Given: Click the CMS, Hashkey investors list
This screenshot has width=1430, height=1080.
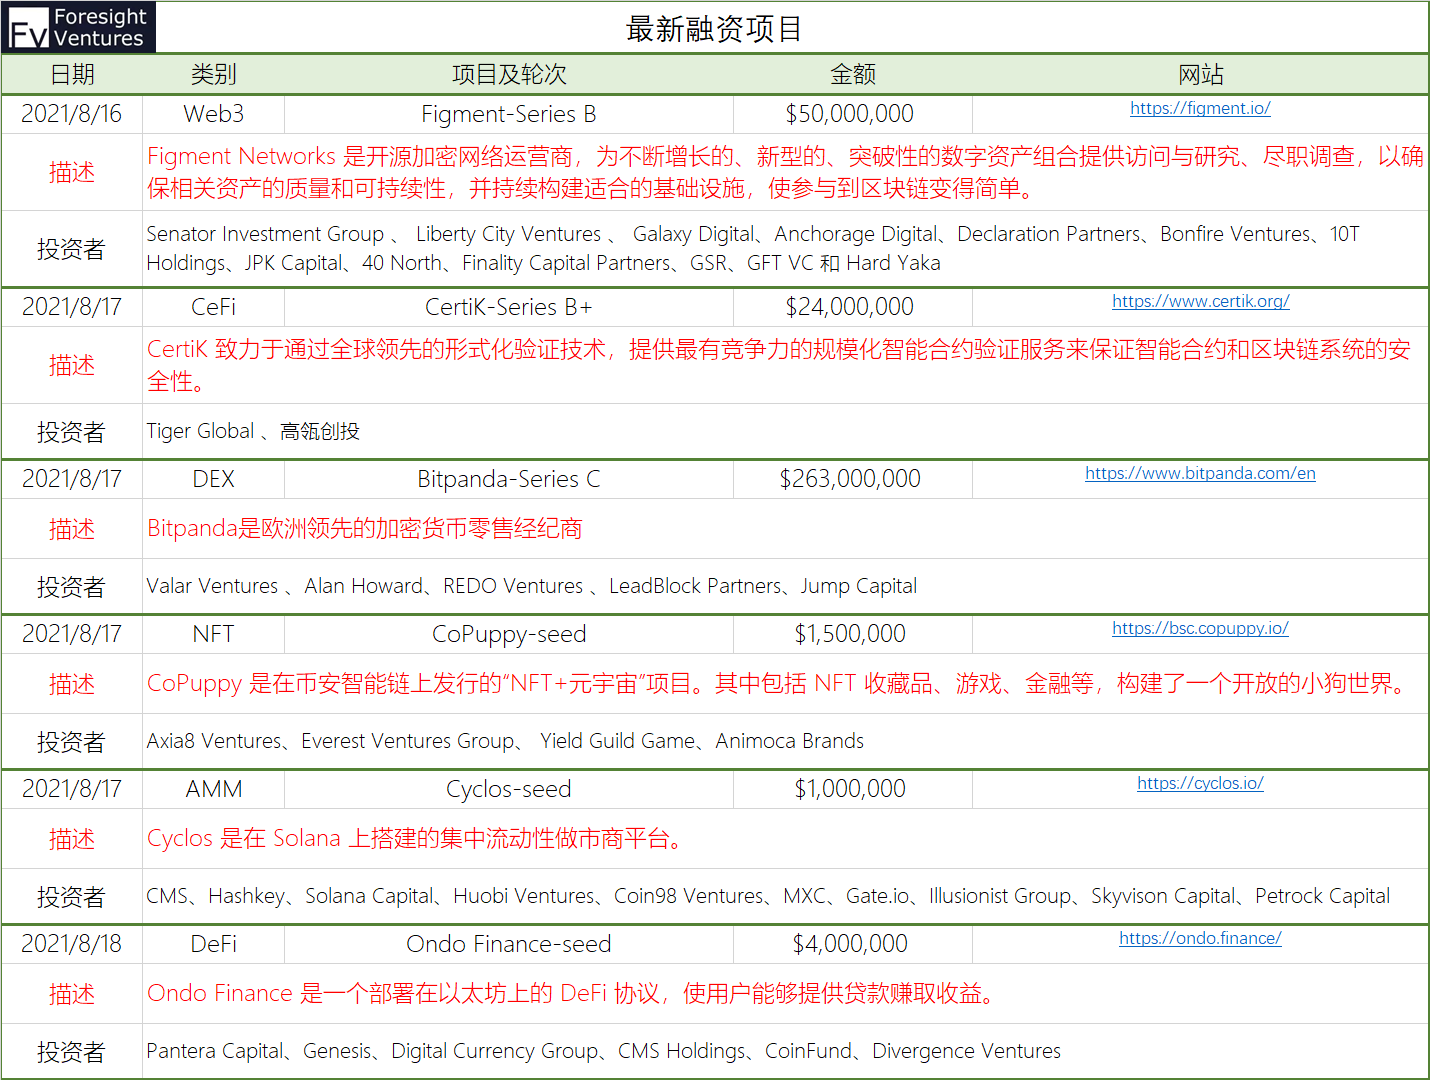Looking at the screenshot, I should coord(768,896).
